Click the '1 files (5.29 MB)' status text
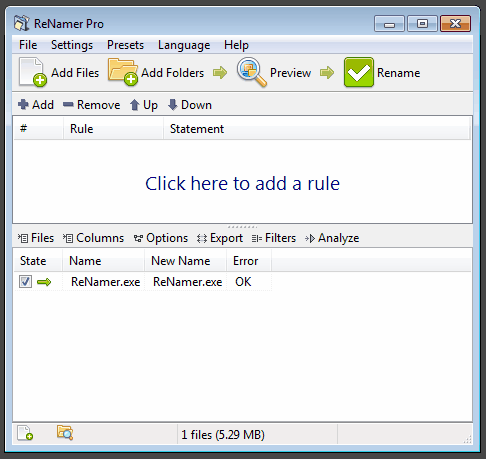The height and width of the screenshot is (459, 486). point(223,435)
